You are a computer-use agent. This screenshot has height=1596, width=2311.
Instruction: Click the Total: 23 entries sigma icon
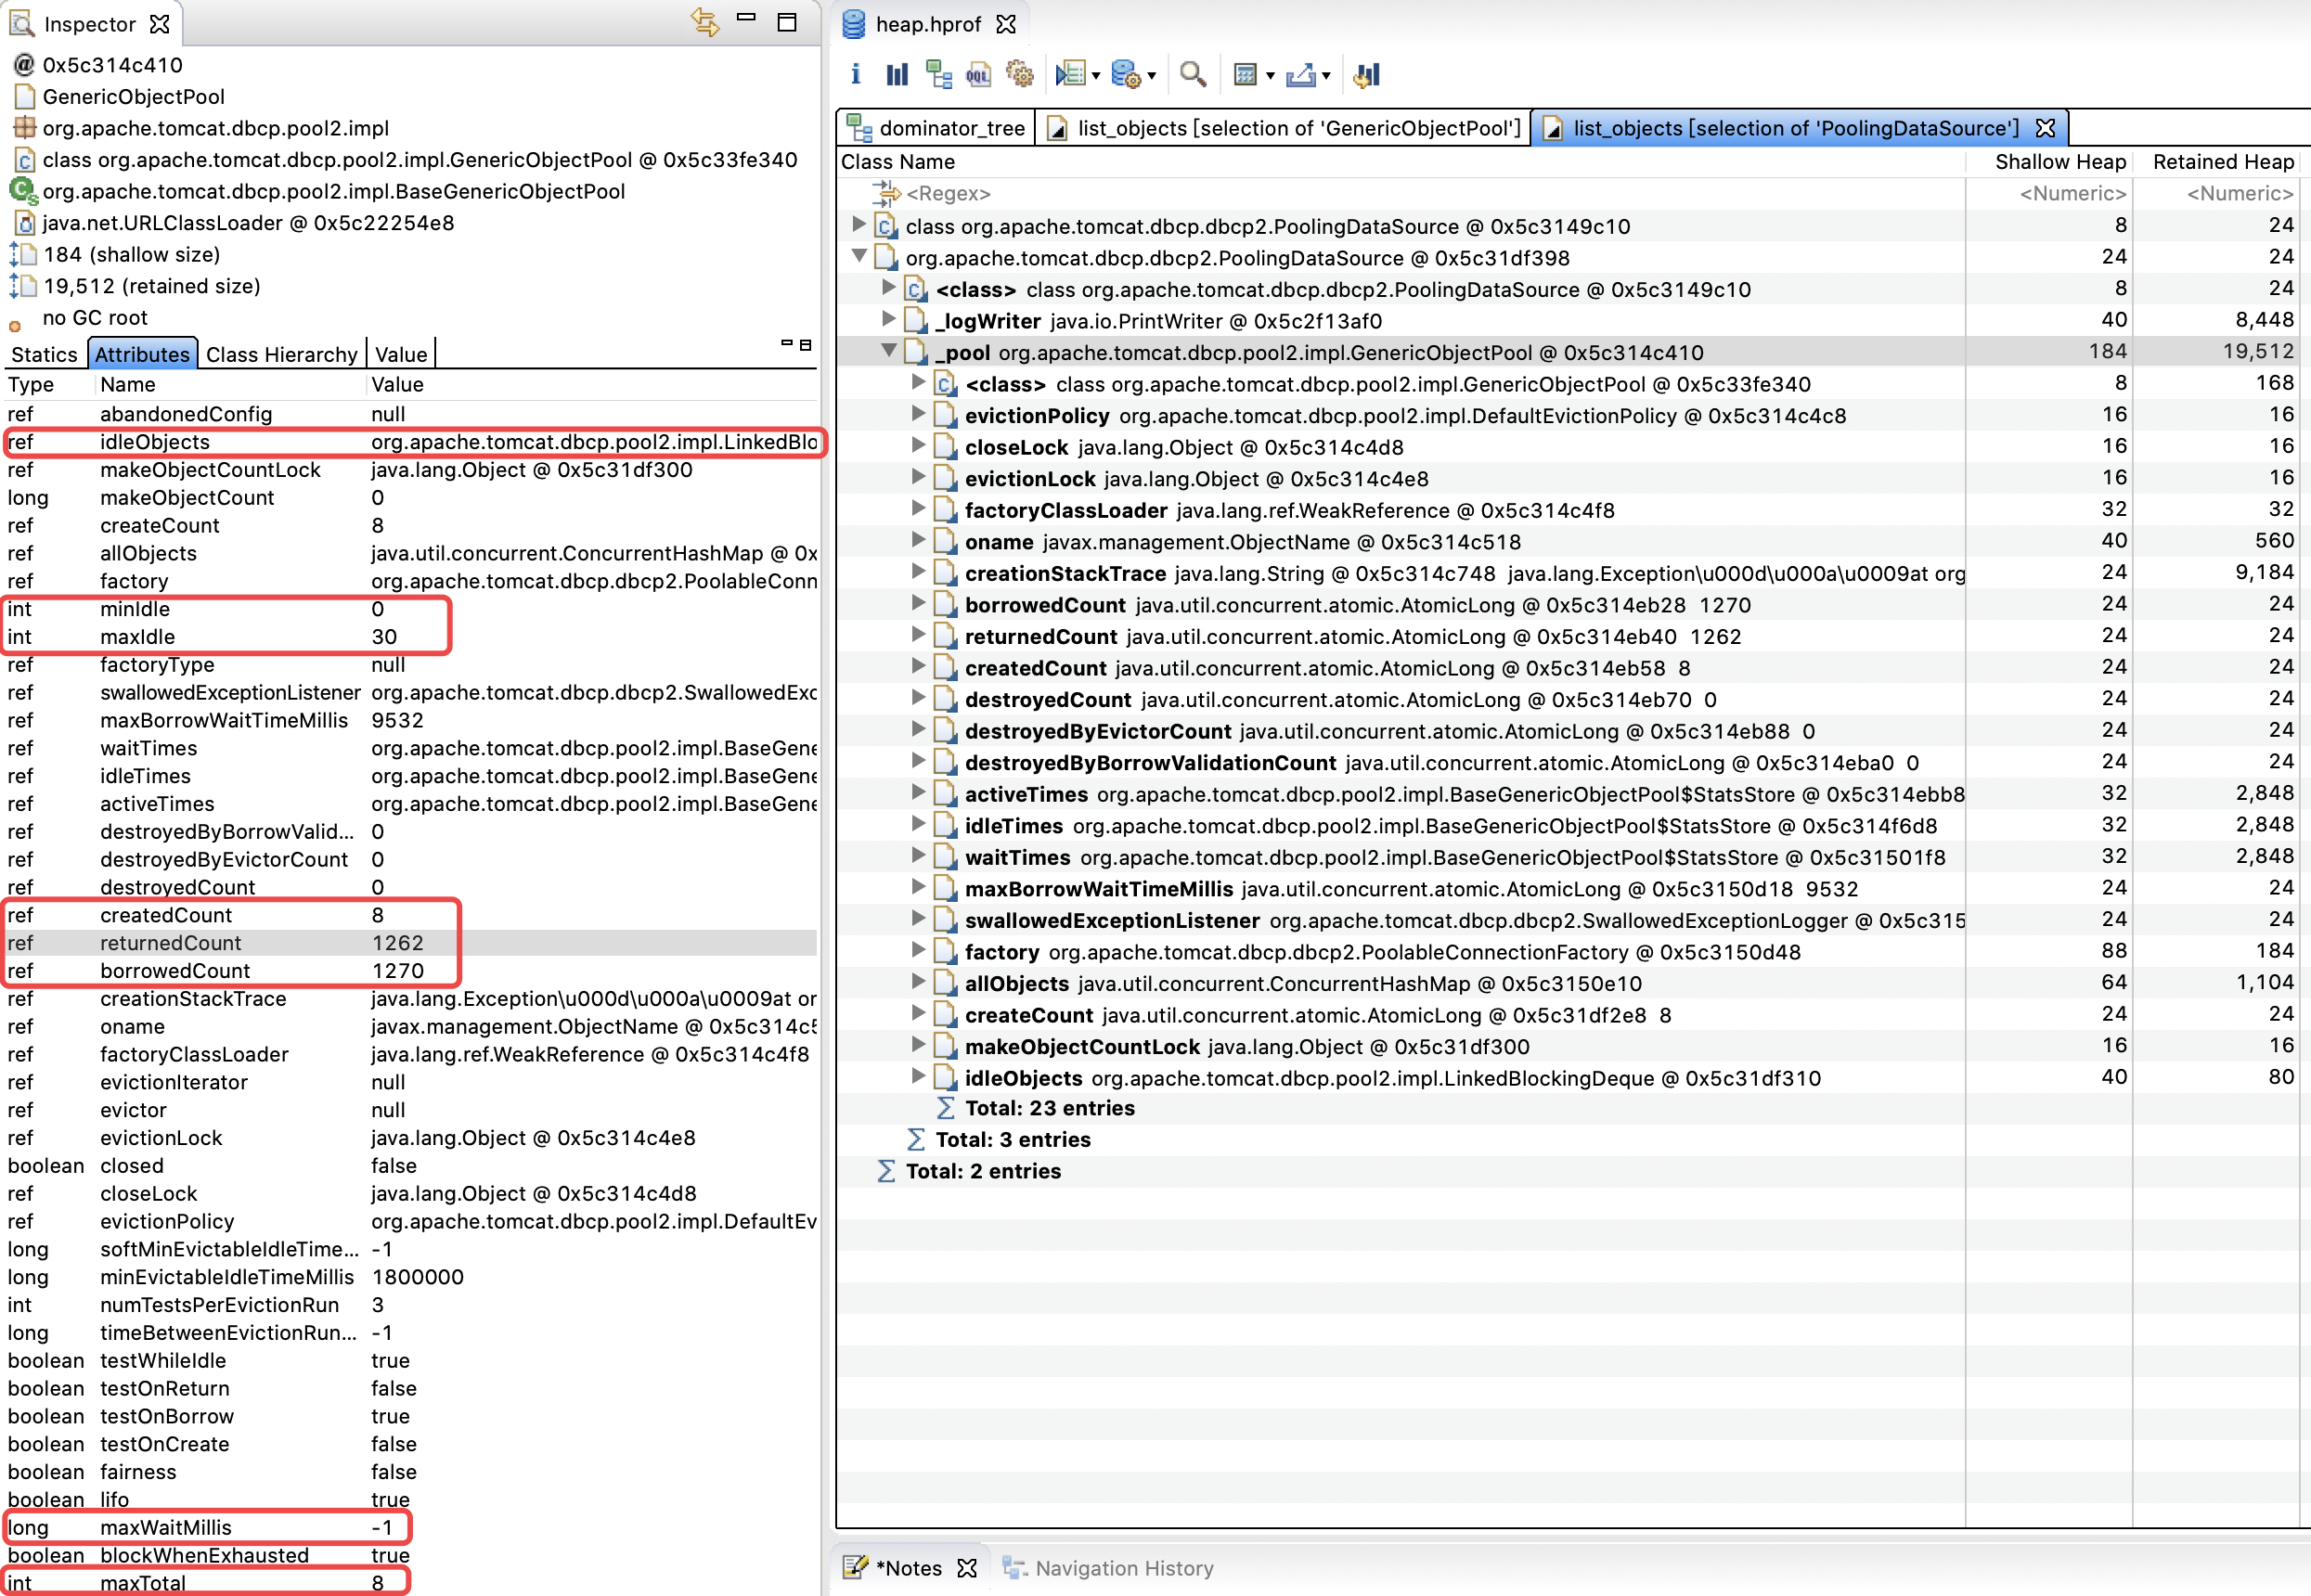click(x=945, y=1108)
